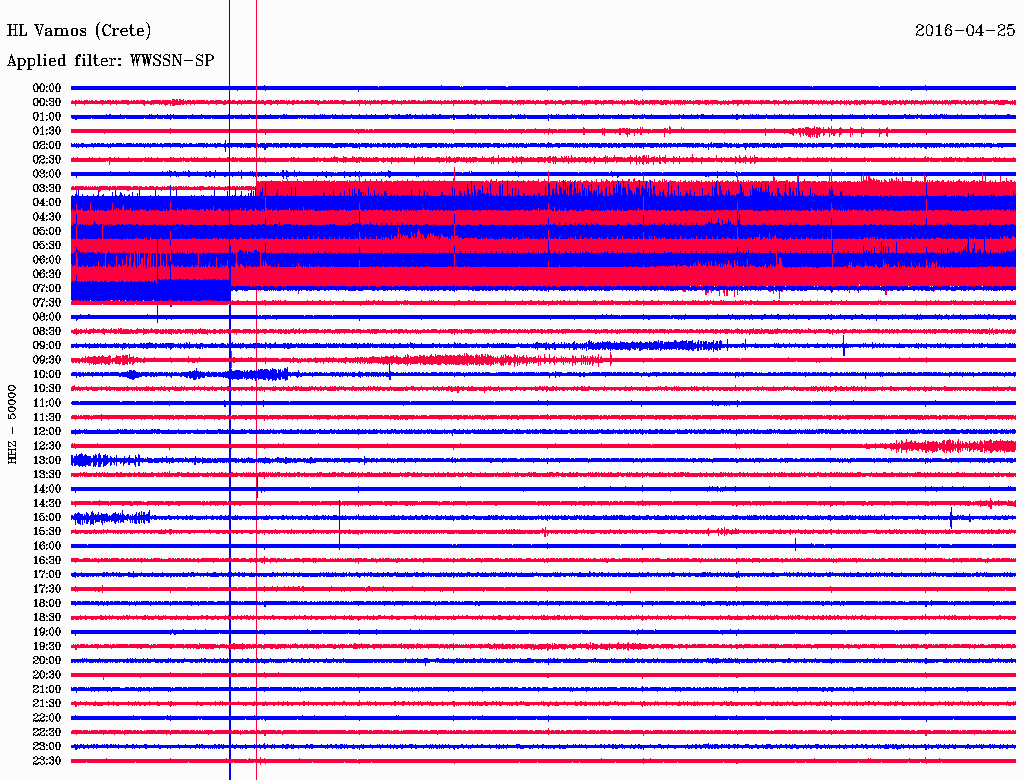Select the 07:30 time label

click(46, 302)
